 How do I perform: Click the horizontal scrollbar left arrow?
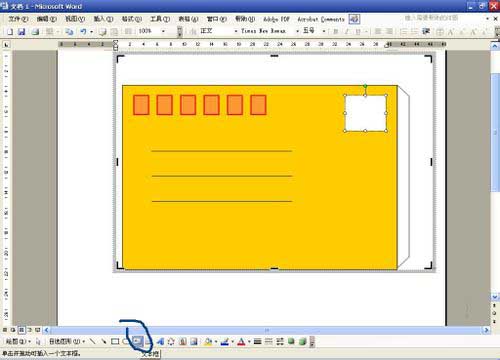(x=47, y=330)
